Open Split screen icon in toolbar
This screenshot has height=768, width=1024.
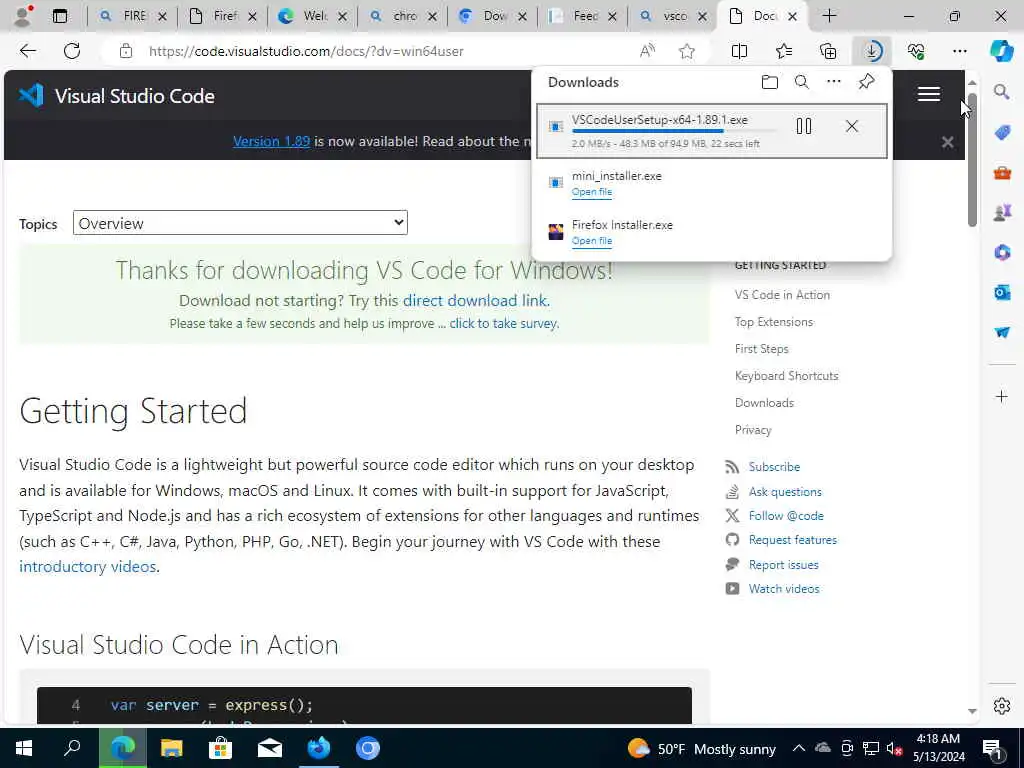pos(739,51)
